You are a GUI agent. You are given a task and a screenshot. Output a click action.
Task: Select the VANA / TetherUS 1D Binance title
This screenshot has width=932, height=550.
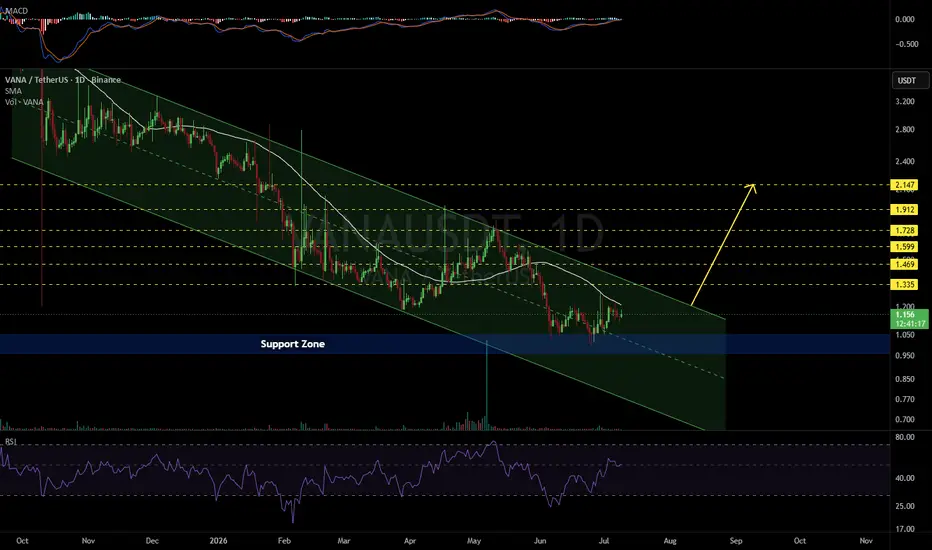click(x=62, y=80)
